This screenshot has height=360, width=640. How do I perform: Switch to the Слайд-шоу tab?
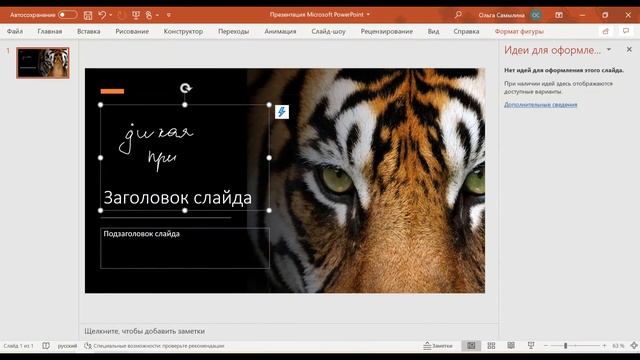(328, 31)
